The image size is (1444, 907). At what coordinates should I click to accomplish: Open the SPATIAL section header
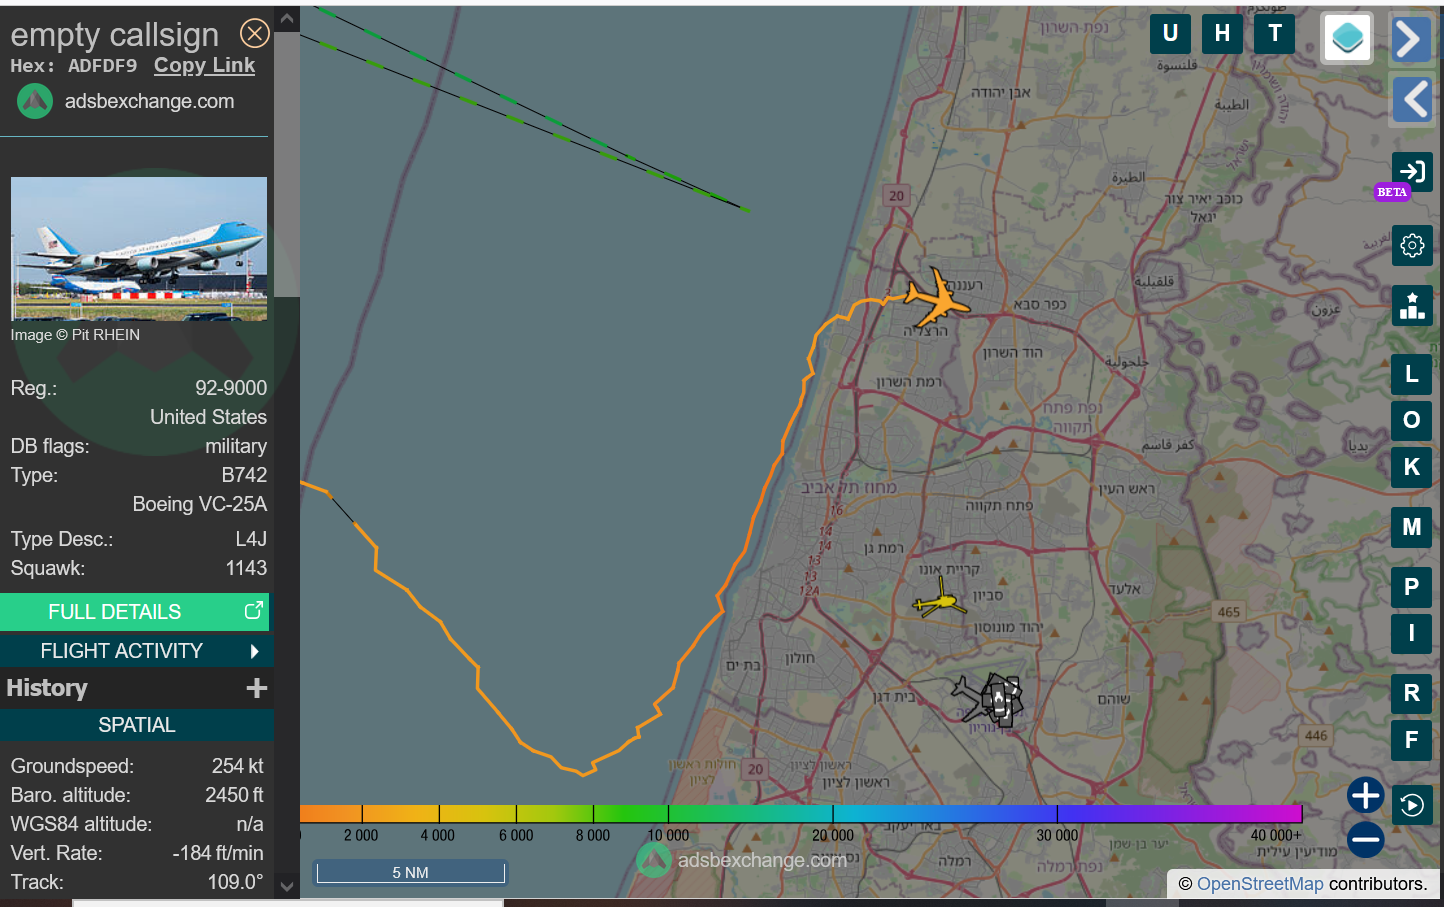click(x=136, y=725)
